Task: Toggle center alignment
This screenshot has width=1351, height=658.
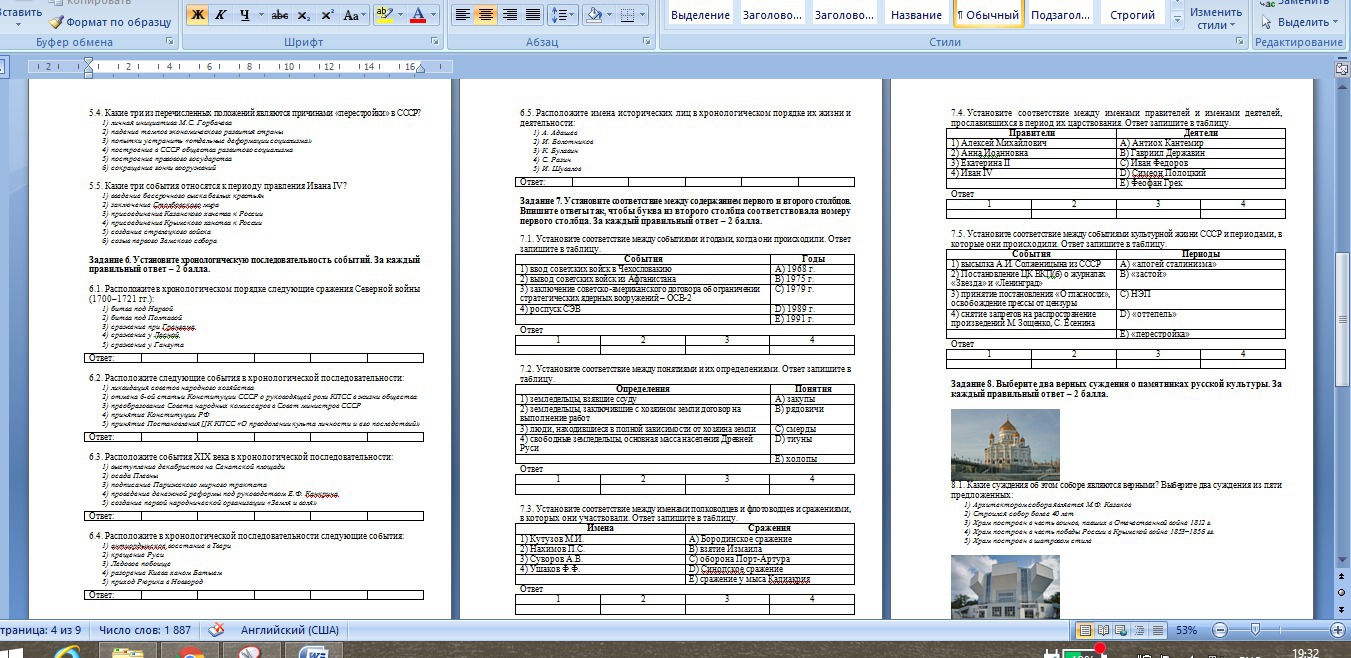Action: pos(487,15)
